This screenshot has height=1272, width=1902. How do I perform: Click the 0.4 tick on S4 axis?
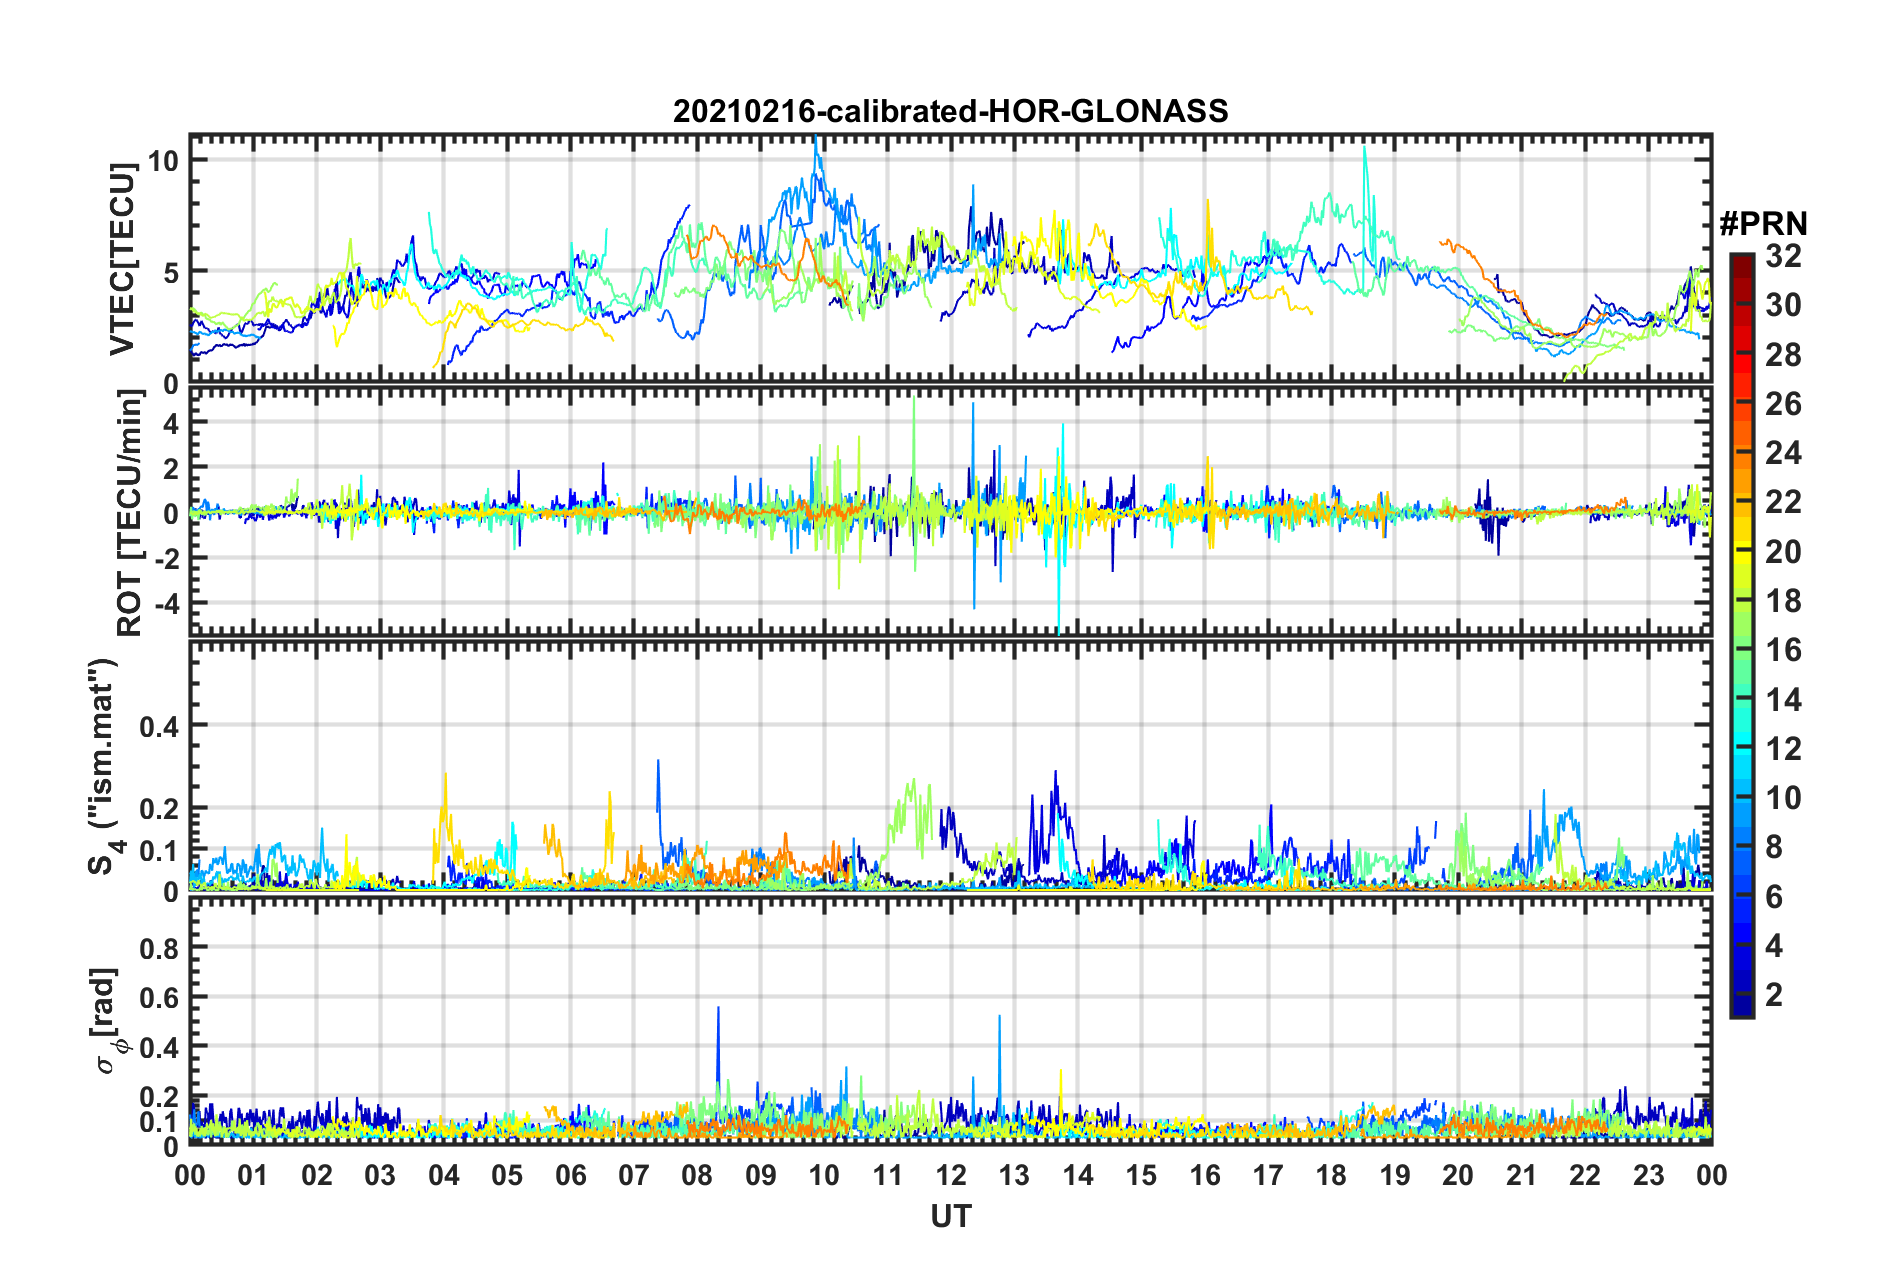point(159,726)
